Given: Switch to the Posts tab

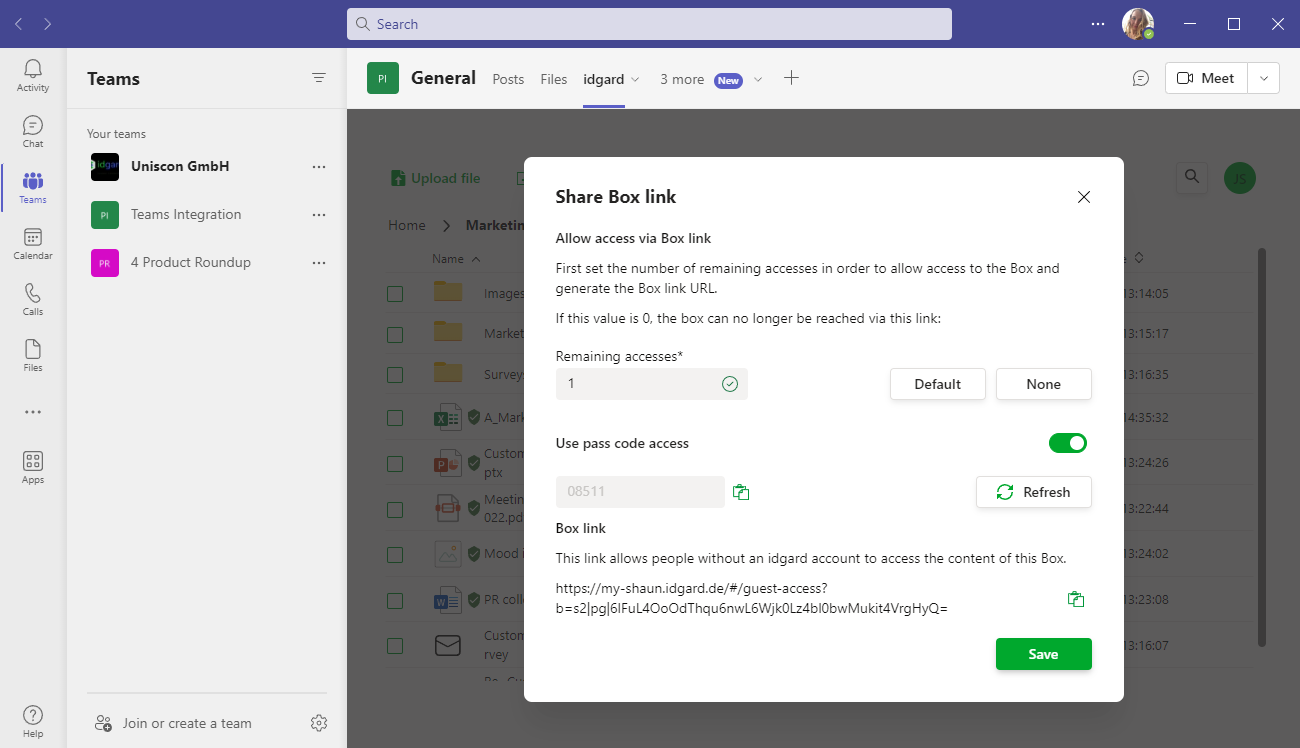Looking at the screenshot, I should click(508, 79).
